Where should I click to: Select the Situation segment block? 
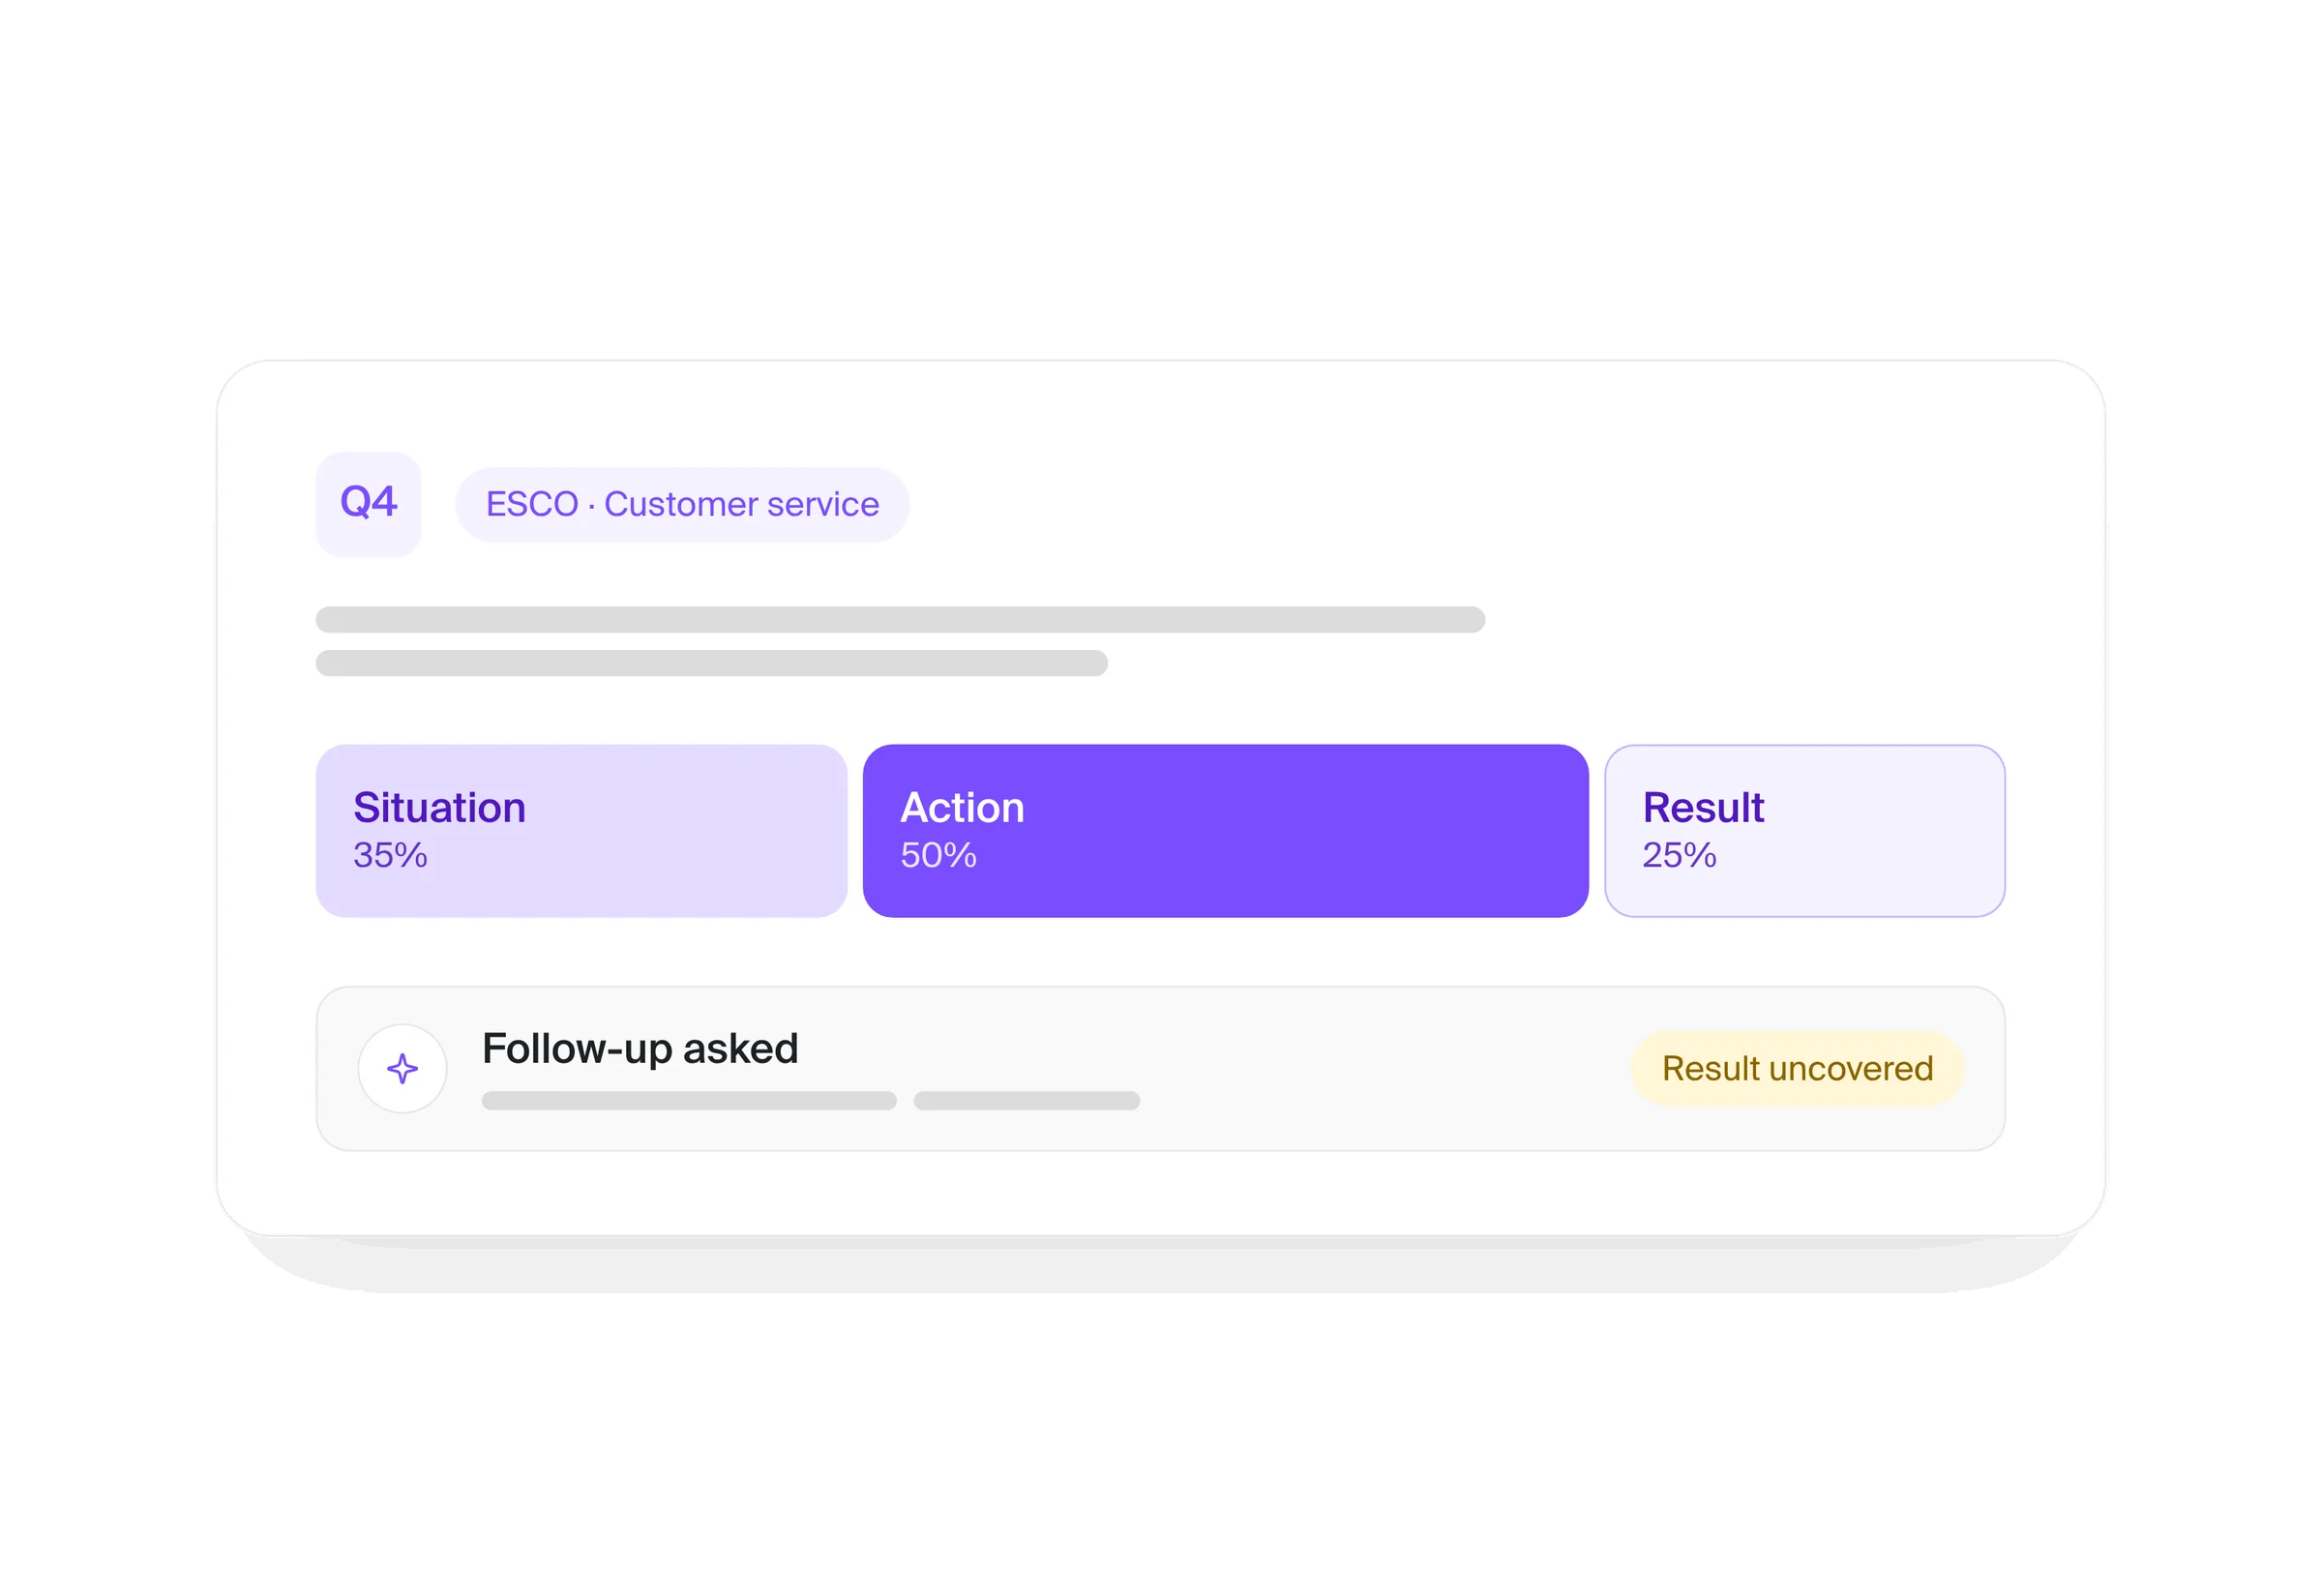(581, 830)
